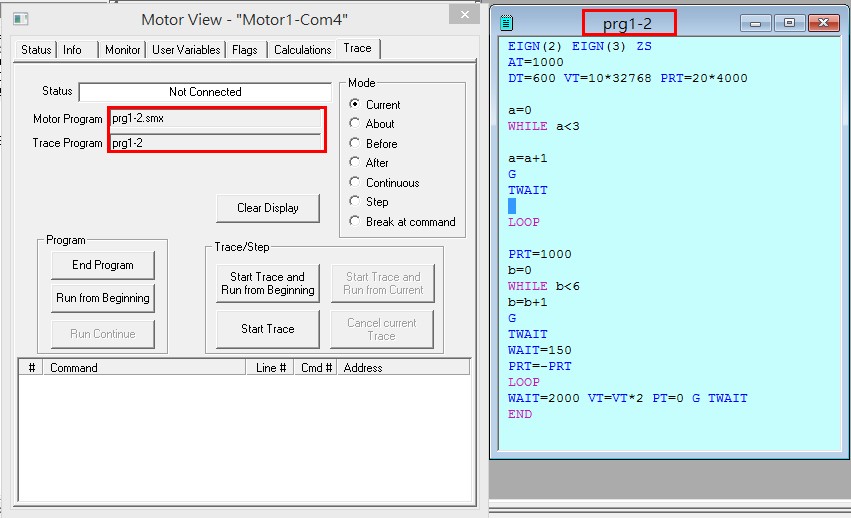Click the End Program button
Screen dimensions: 851x518
point(103,265)
